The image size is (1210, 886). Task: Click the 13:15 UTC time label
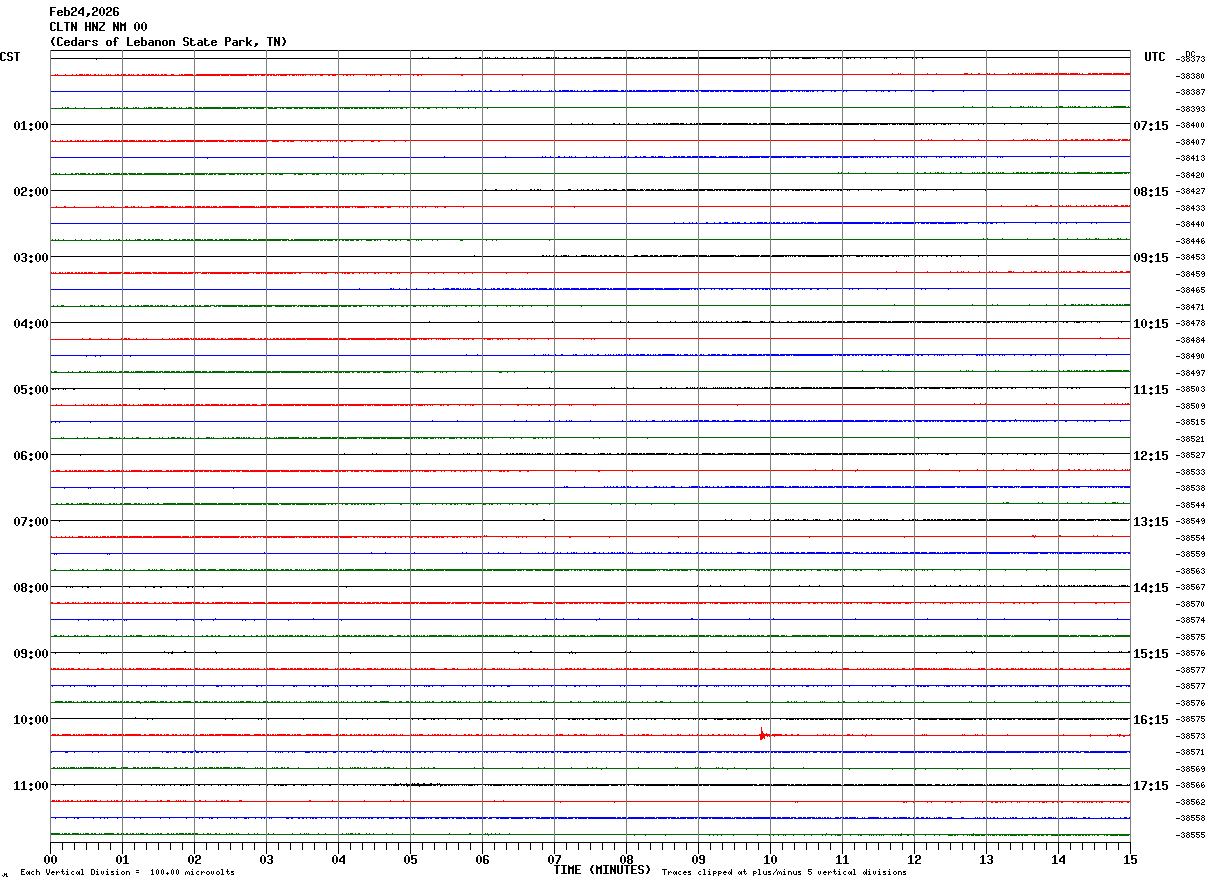tap(1151, 521)
